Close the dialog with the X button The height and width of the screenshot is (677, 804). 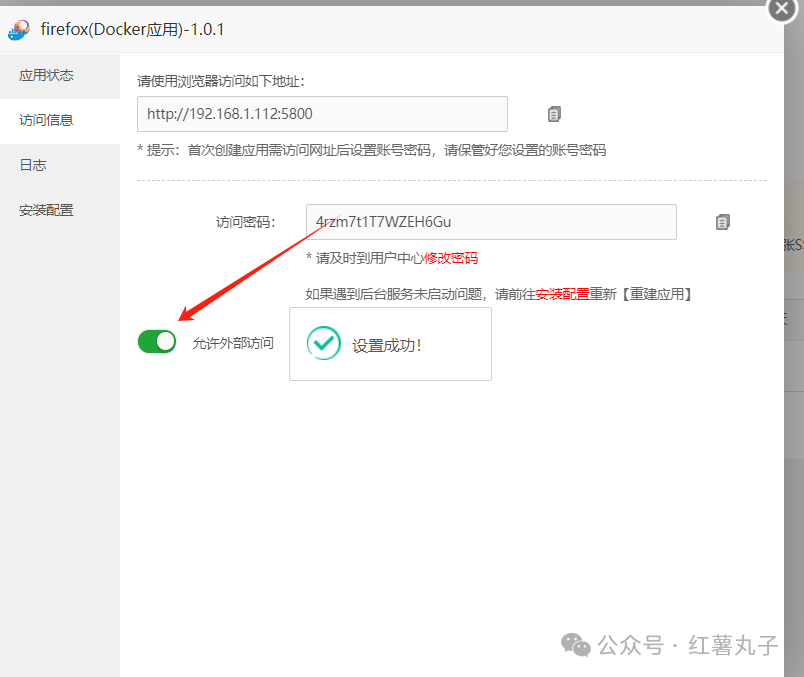coord(781,8)
